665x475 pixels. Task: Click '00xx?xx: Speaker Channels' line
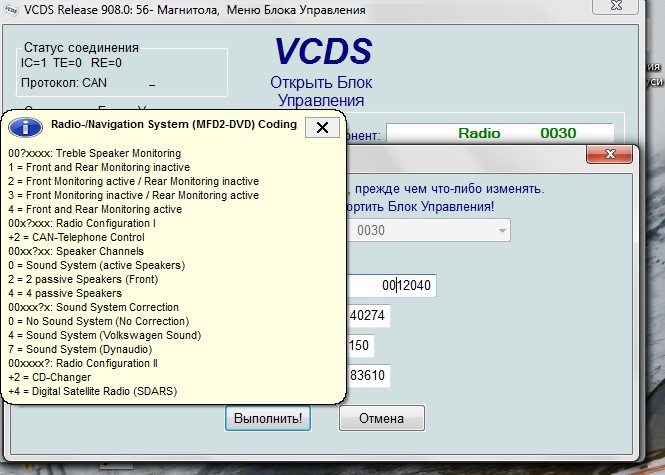[x=76, y=251]
